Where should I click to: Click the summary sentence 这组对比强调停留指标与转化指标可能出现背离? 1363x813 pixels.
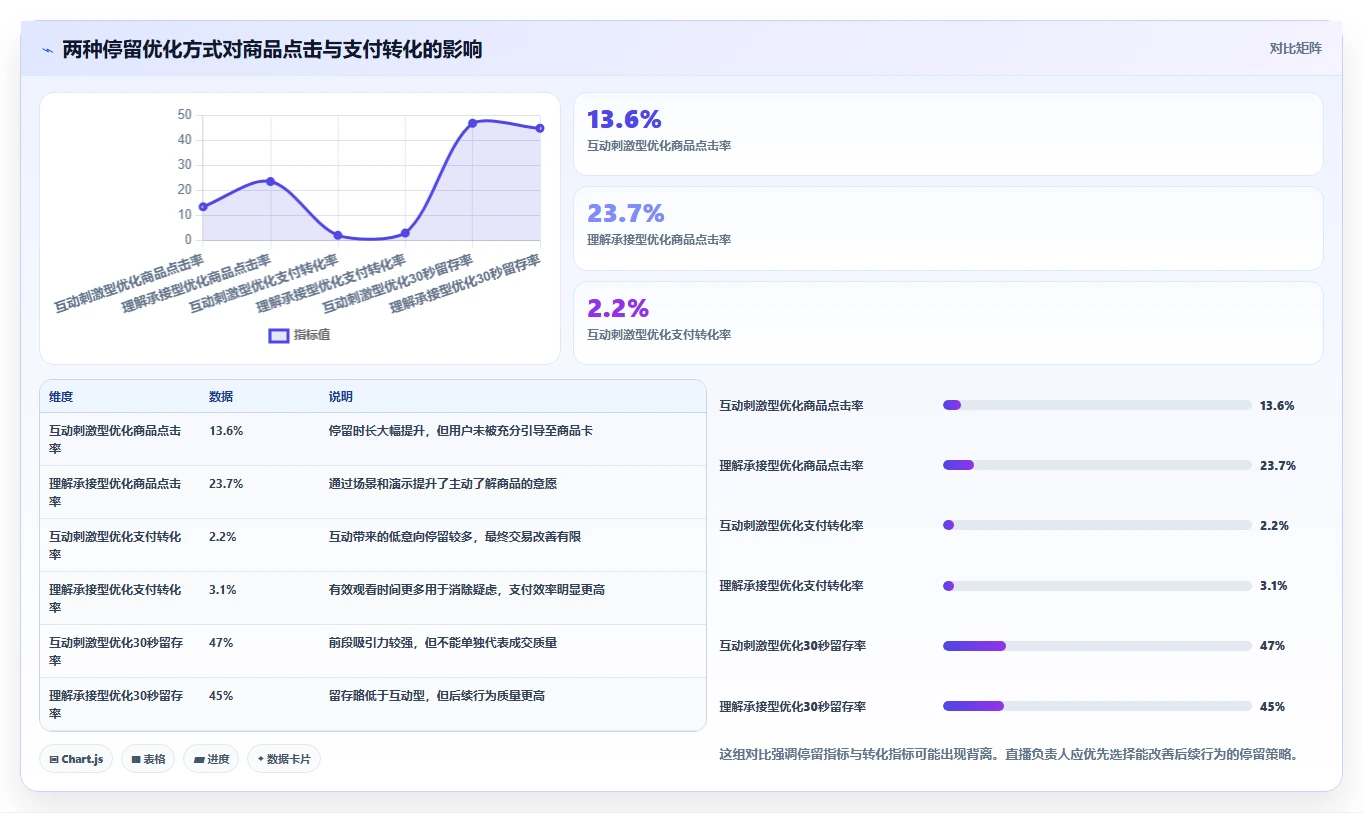[x=858, y=754]
